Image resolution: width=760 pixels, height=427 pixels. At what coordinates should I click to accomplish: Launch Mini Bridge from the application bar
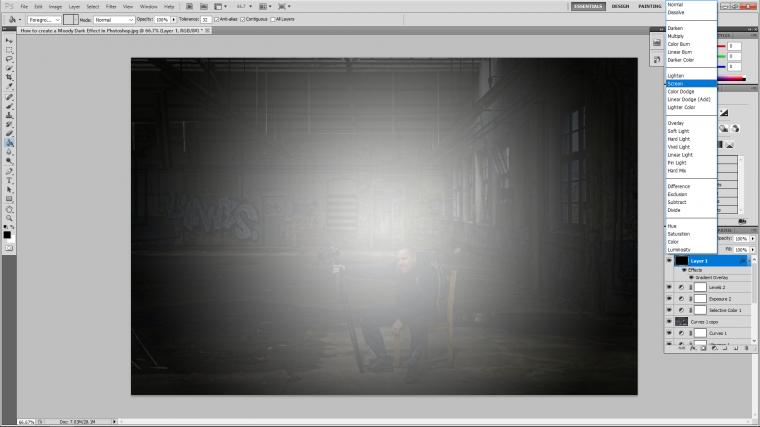204,6
